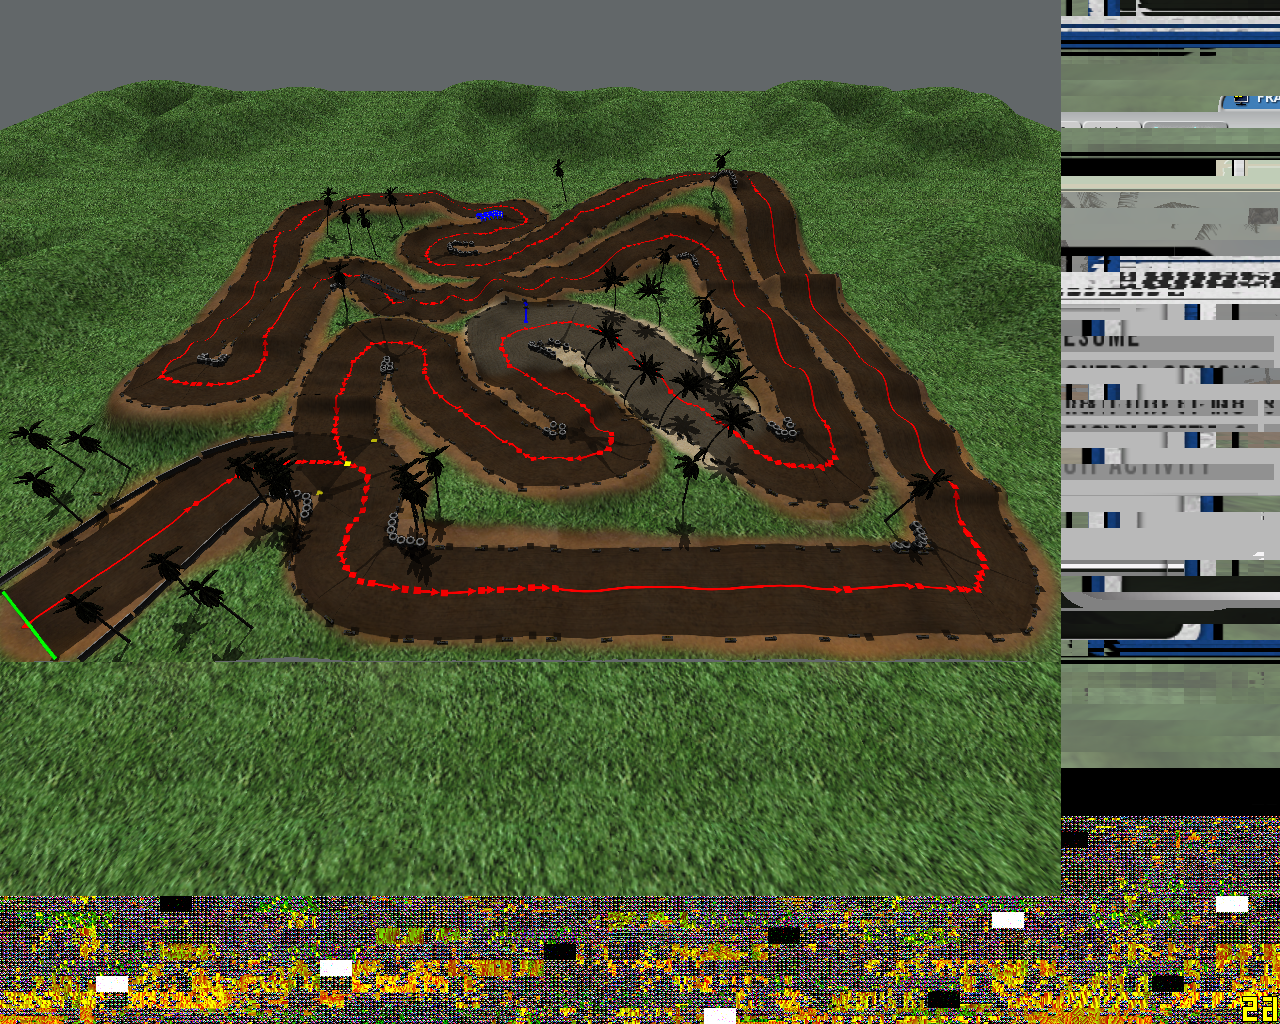Select the green start line on the track
This screenshot has width=1280, height=1024.
pos(28,625)
